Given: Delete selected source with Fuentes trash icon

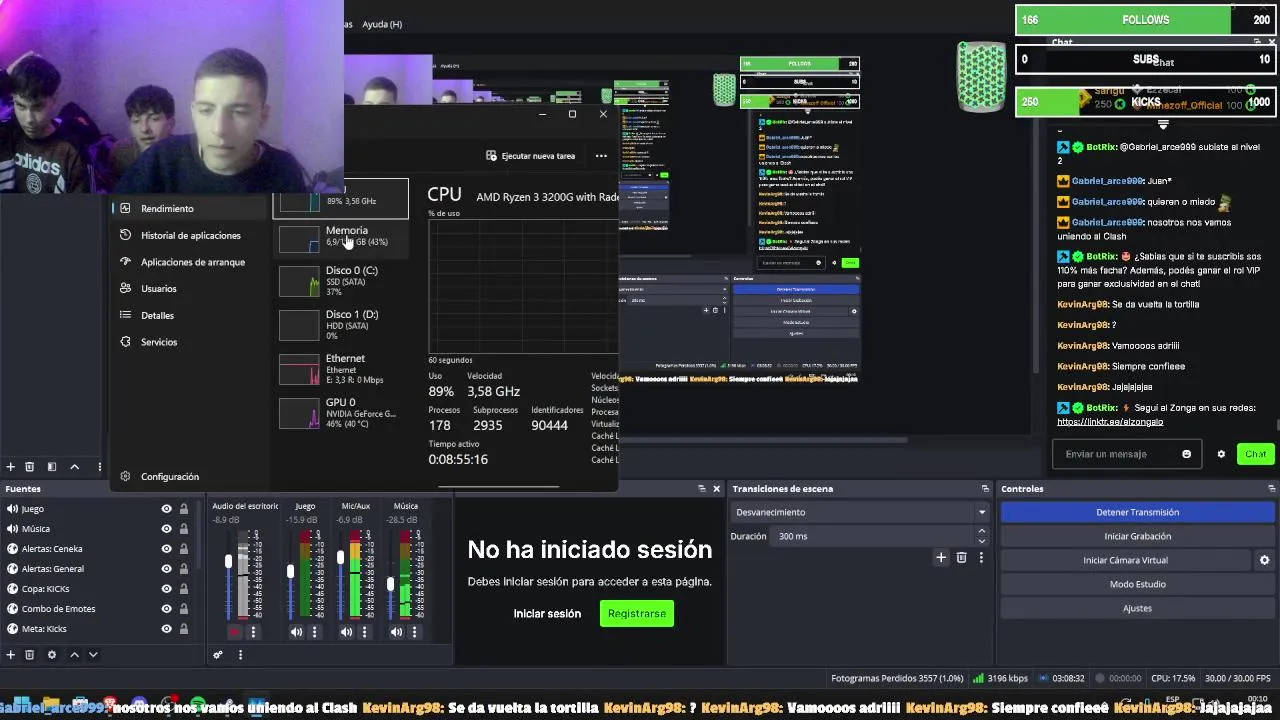Looking at the screenshot, I should pos(30,655).
